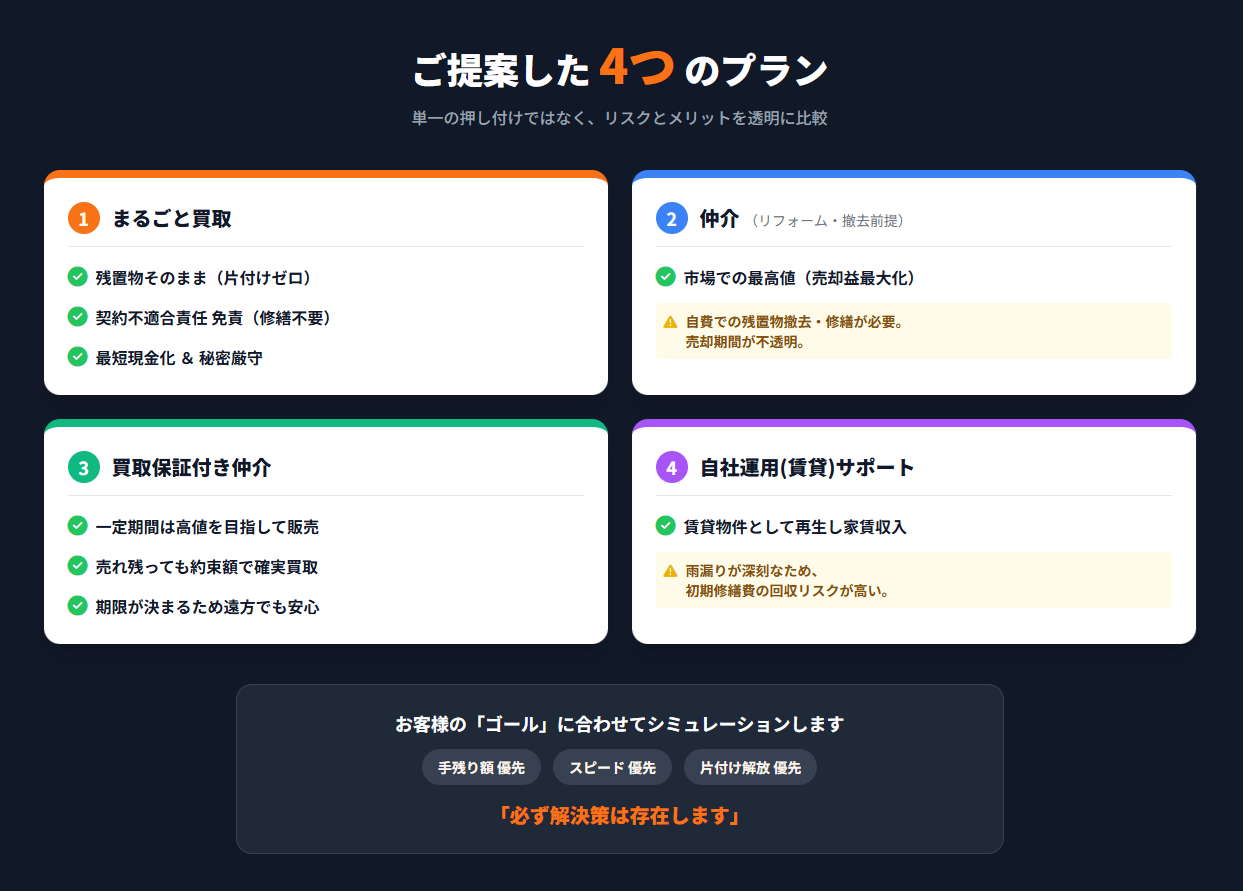Click the purple number 4 badge
This screenshot has height=891, width=1243.
(672, 467)
